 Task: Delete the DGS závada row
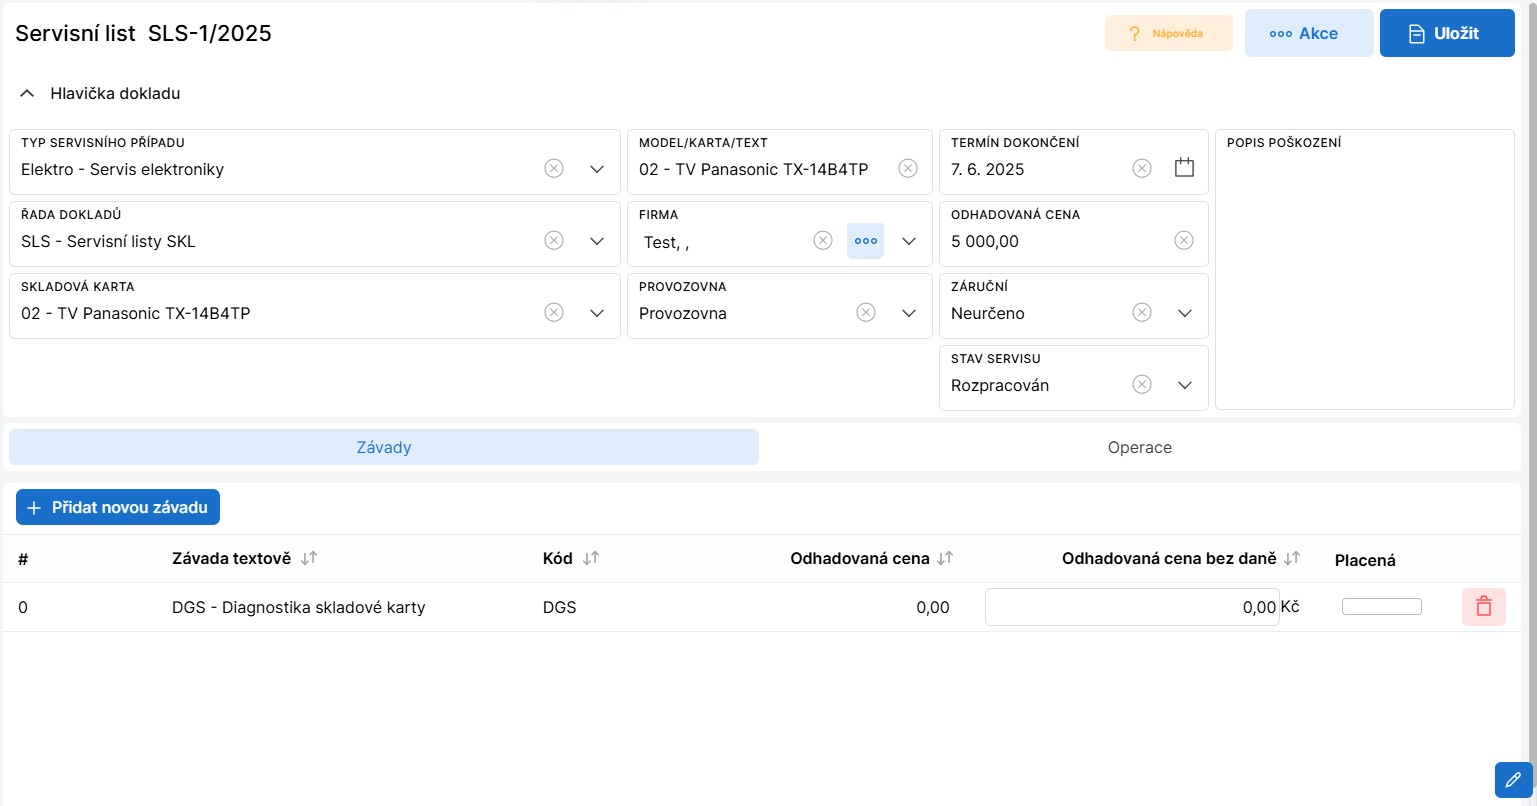click(x=1484, y=607)
